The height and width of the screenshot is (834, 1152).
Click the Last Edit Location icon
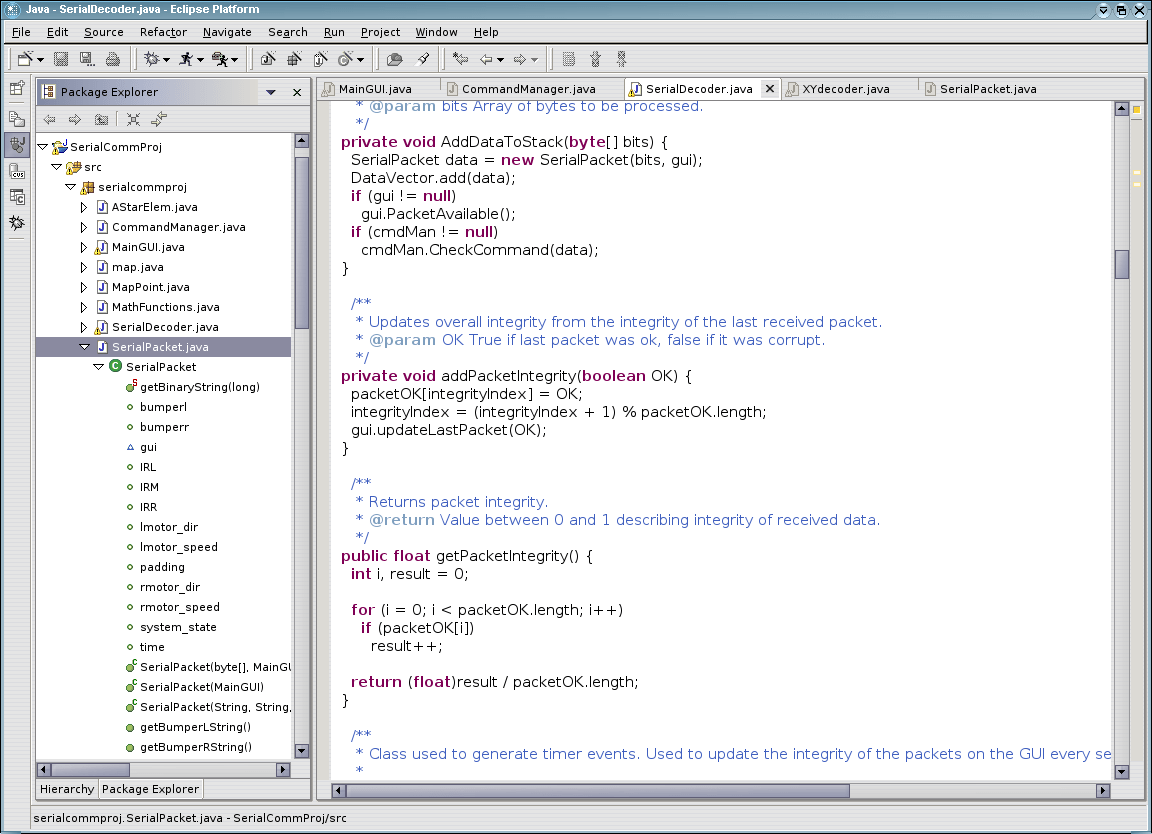tap(461, 59)
